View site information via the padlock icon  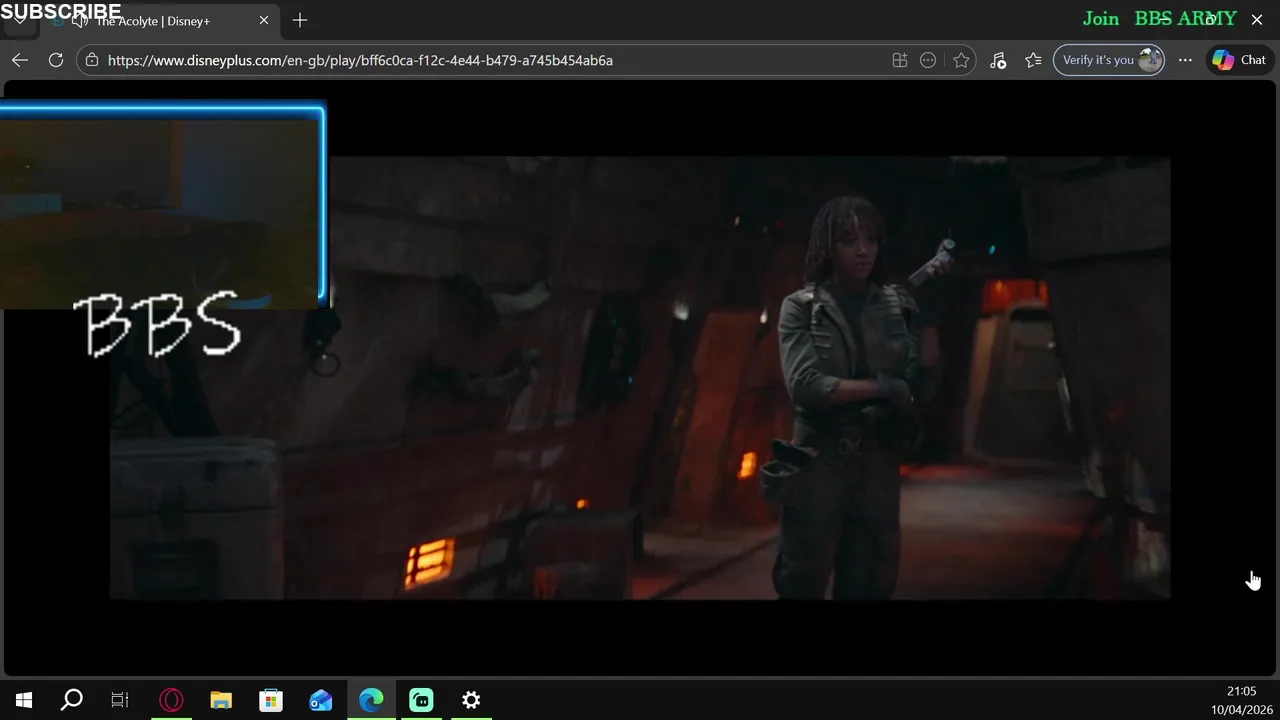click(92, 60)
